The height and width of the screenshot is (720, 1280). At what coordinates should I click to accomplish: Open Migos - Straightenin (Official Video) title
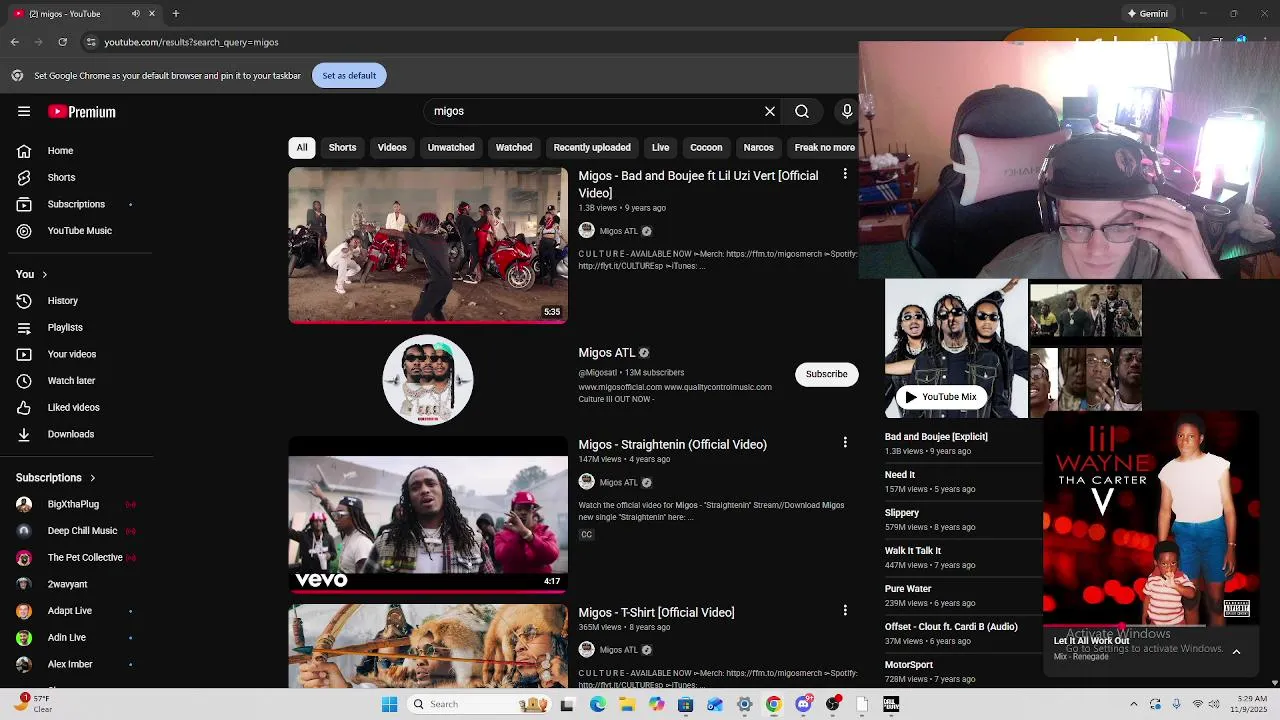673,445
